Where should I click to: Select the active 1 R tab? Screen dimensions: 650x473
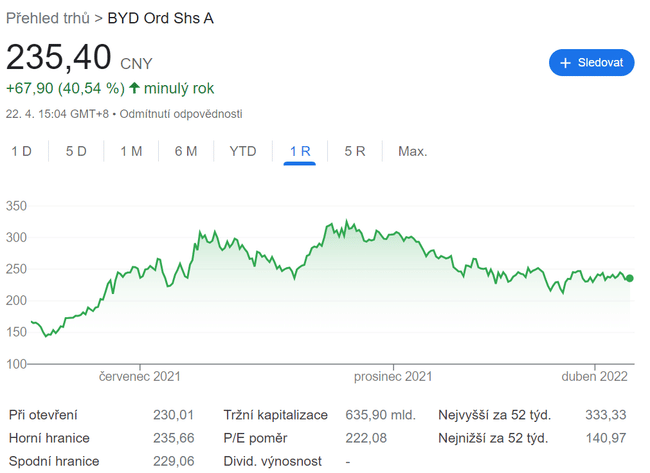pos(300,151)
